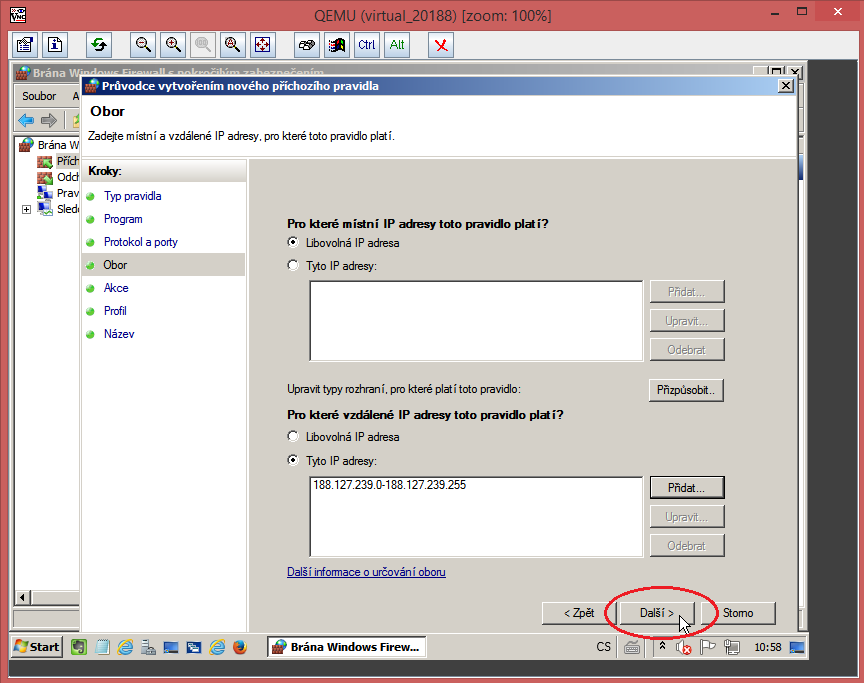Go to Název step

119,334
